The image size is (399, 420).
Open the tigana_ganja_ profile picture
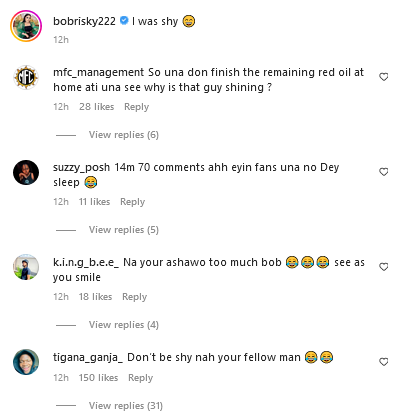coord(26,362)
